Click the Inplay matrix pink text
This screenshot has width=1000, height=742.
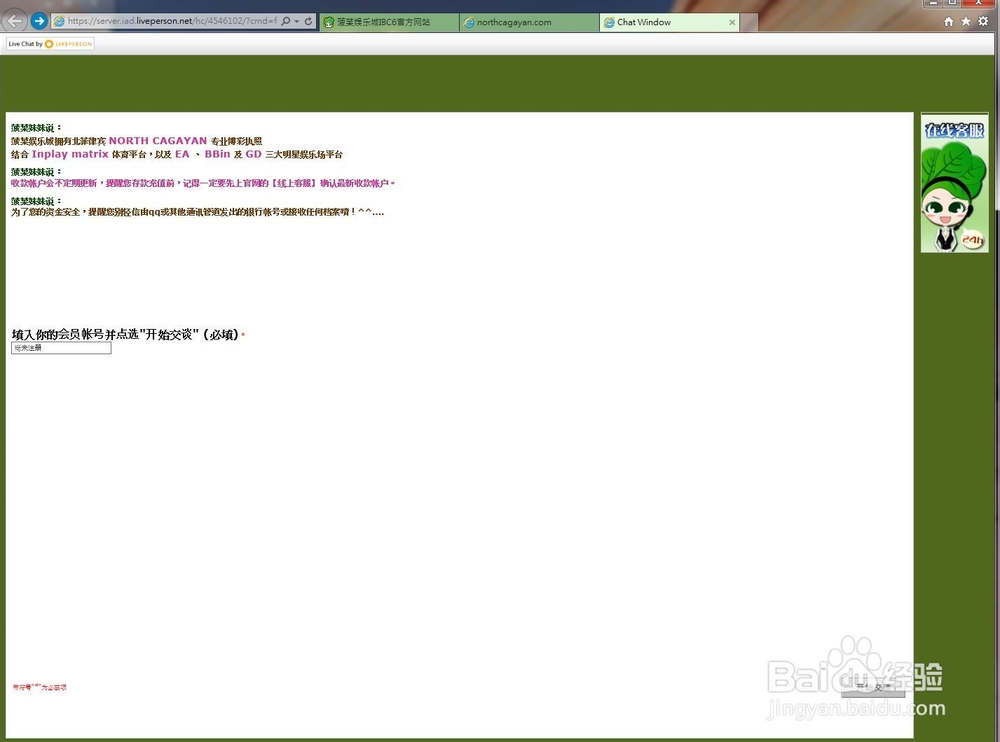click(x=70, y=154)
